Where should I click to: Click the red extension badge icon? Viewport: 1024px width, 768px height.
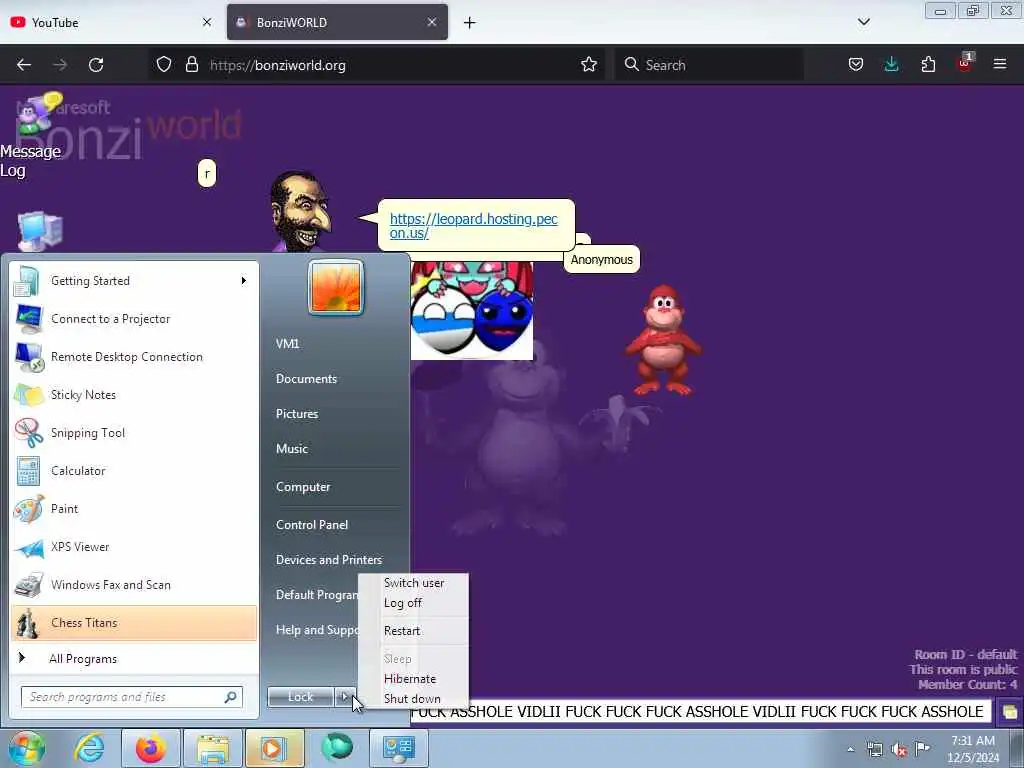(x=965, y=63)
